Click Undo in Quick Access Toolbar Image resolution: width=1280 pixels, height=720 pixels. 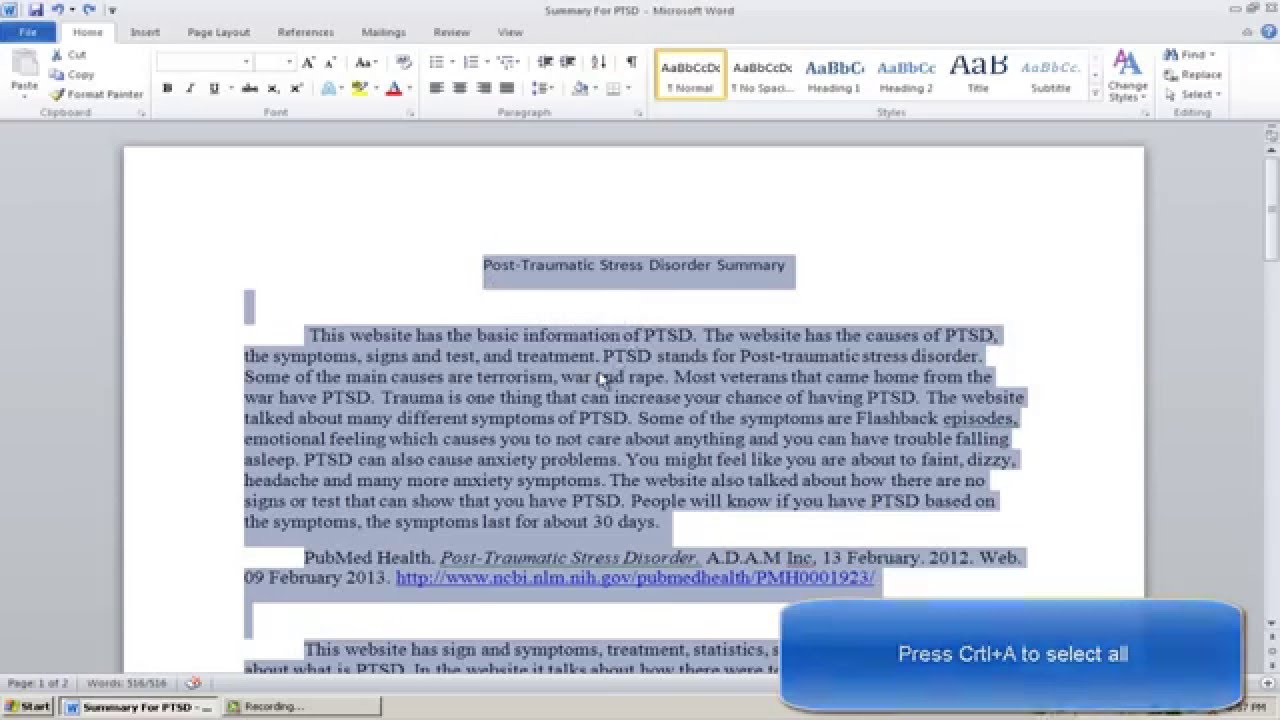(57, 10)
